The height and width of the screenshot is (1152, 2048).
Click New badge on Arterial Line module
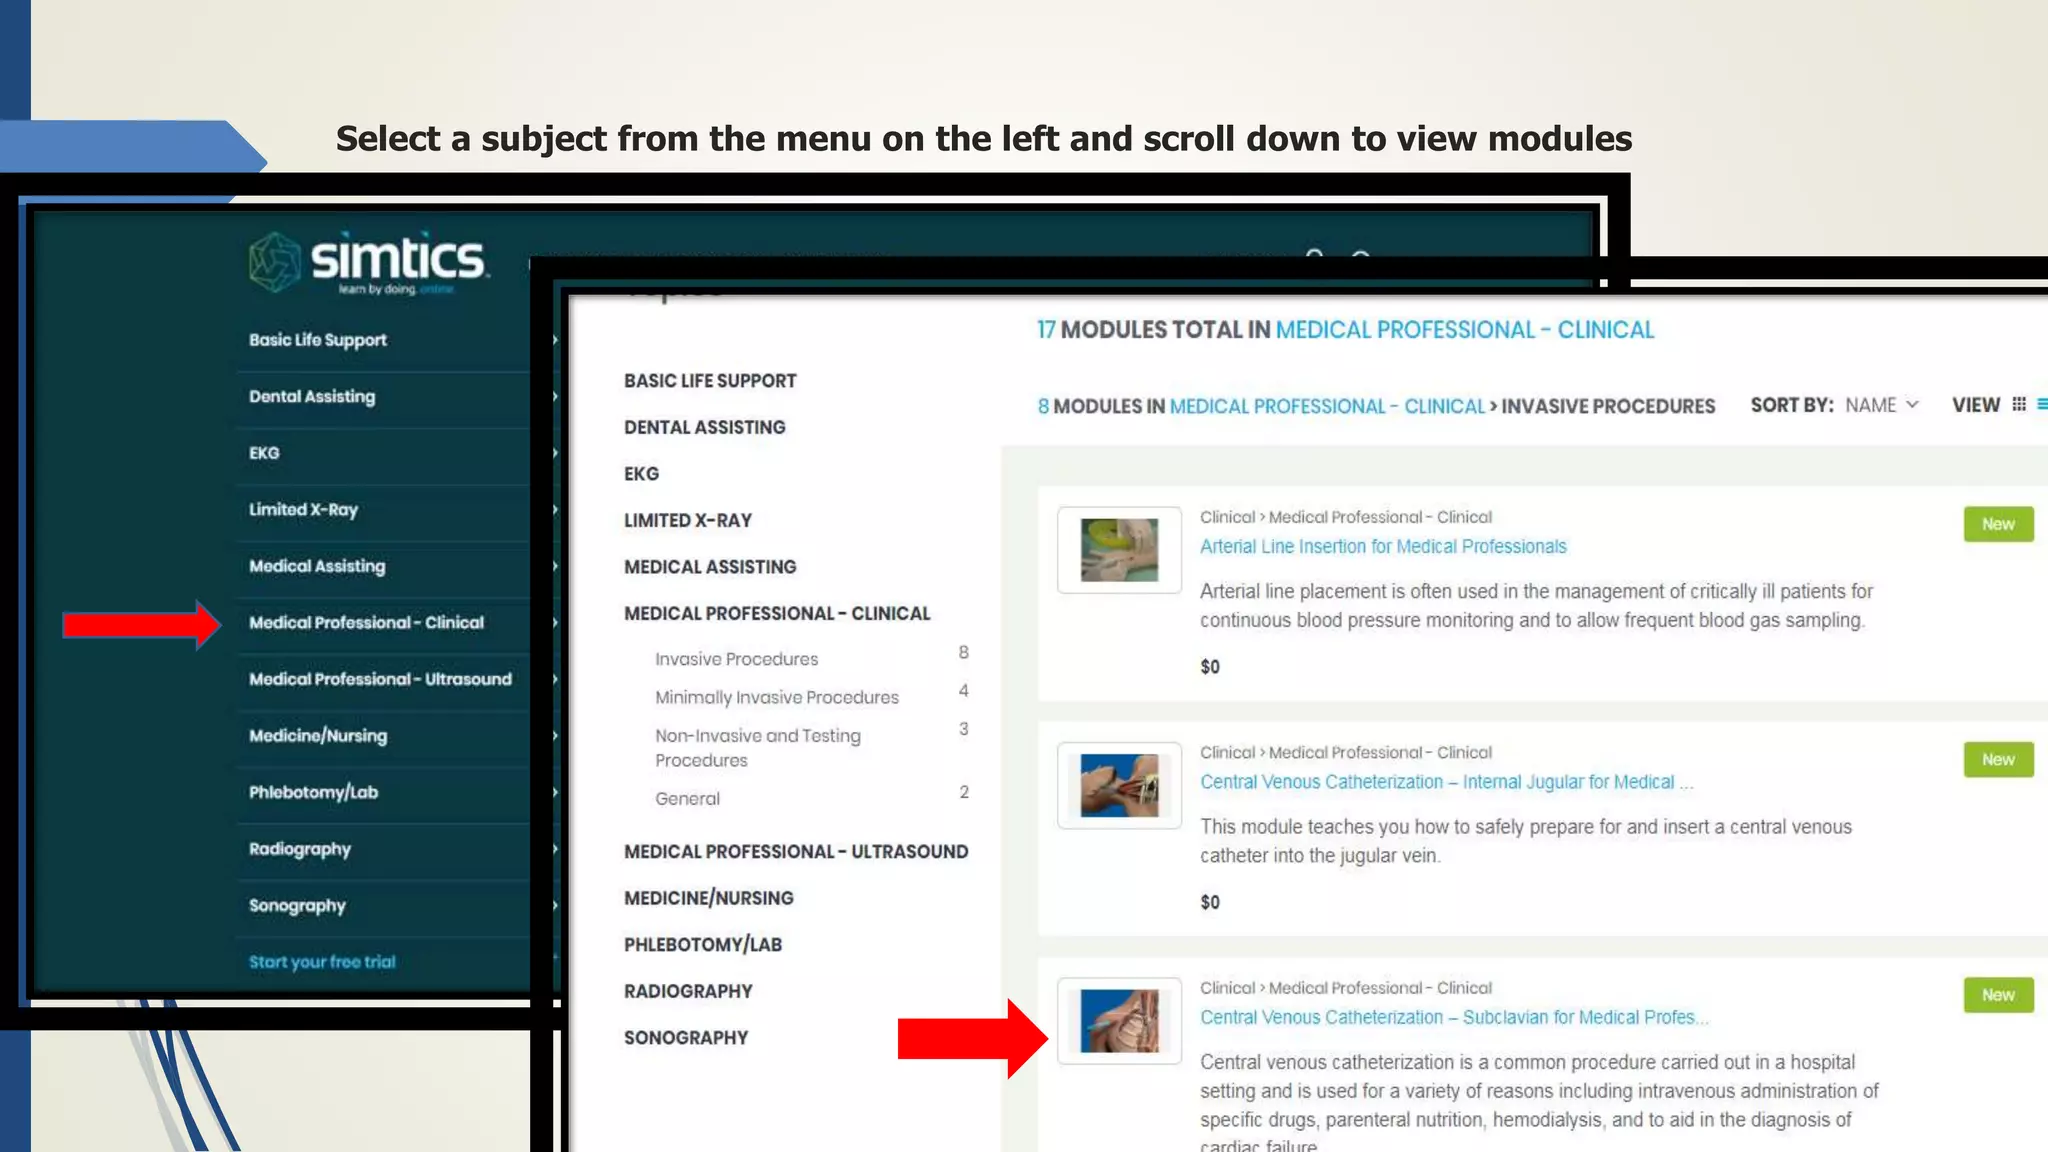1998,524
